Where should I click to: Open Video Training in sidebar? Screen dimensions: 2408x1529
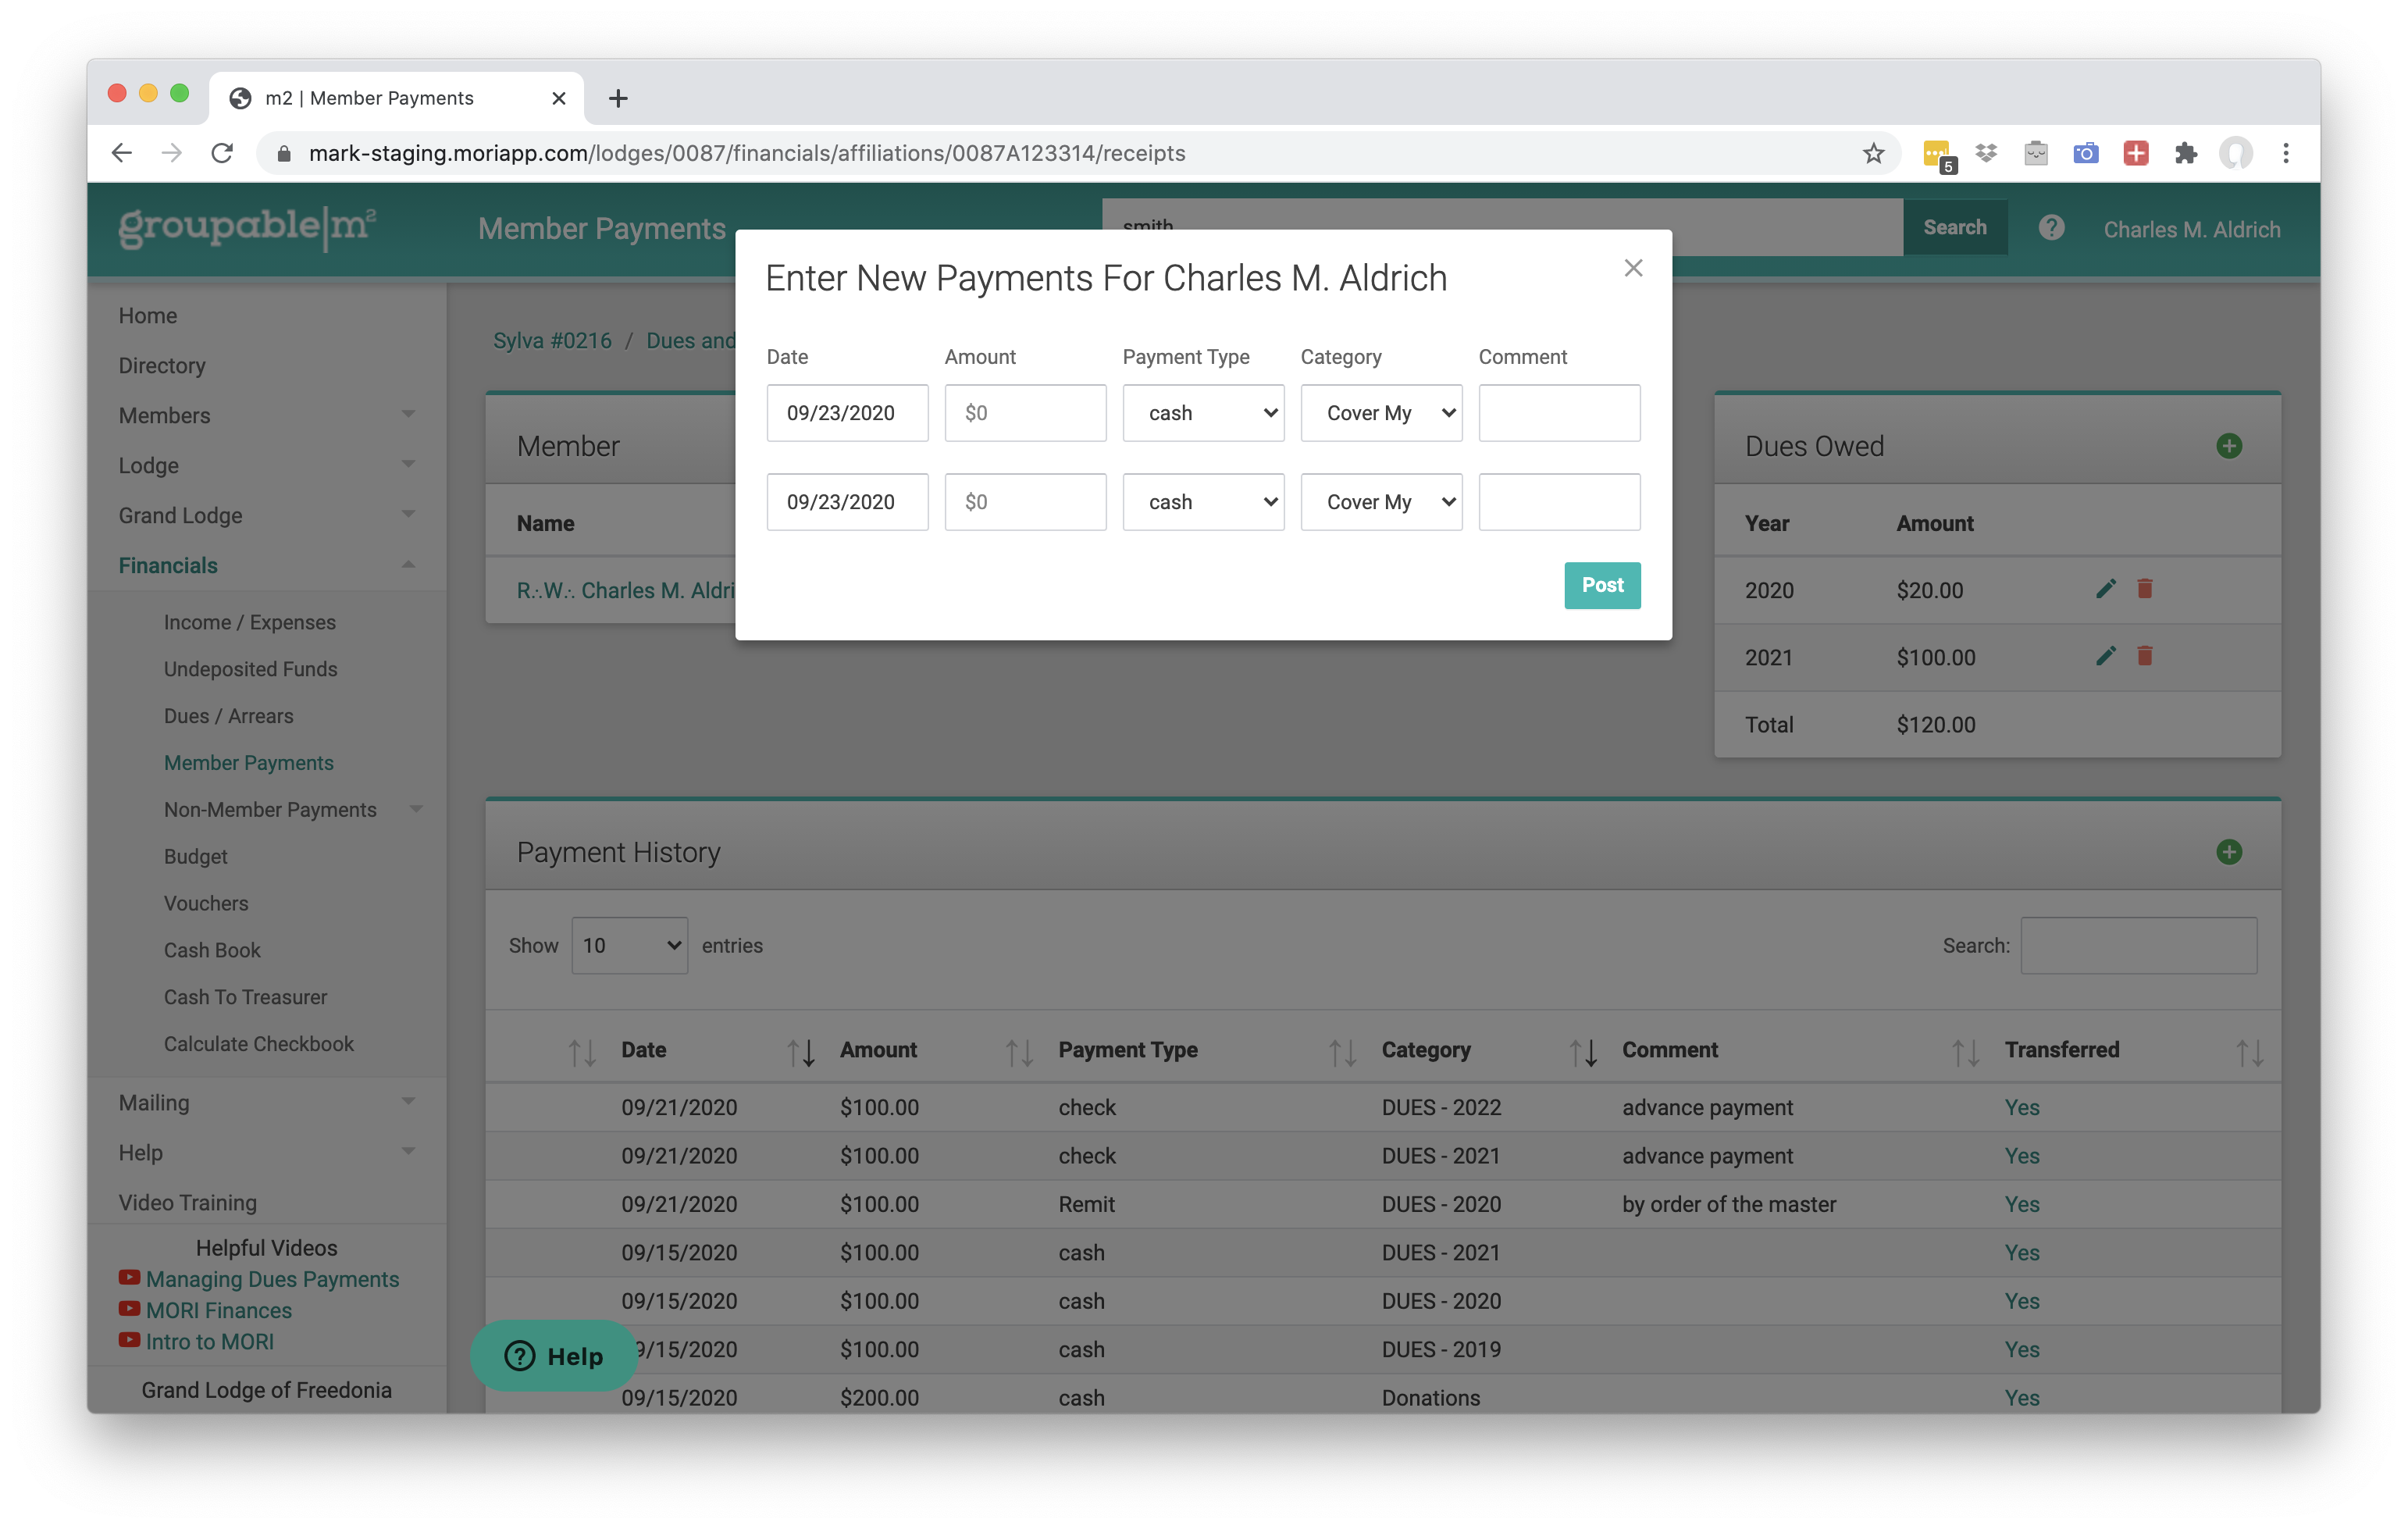[188, 1203]
